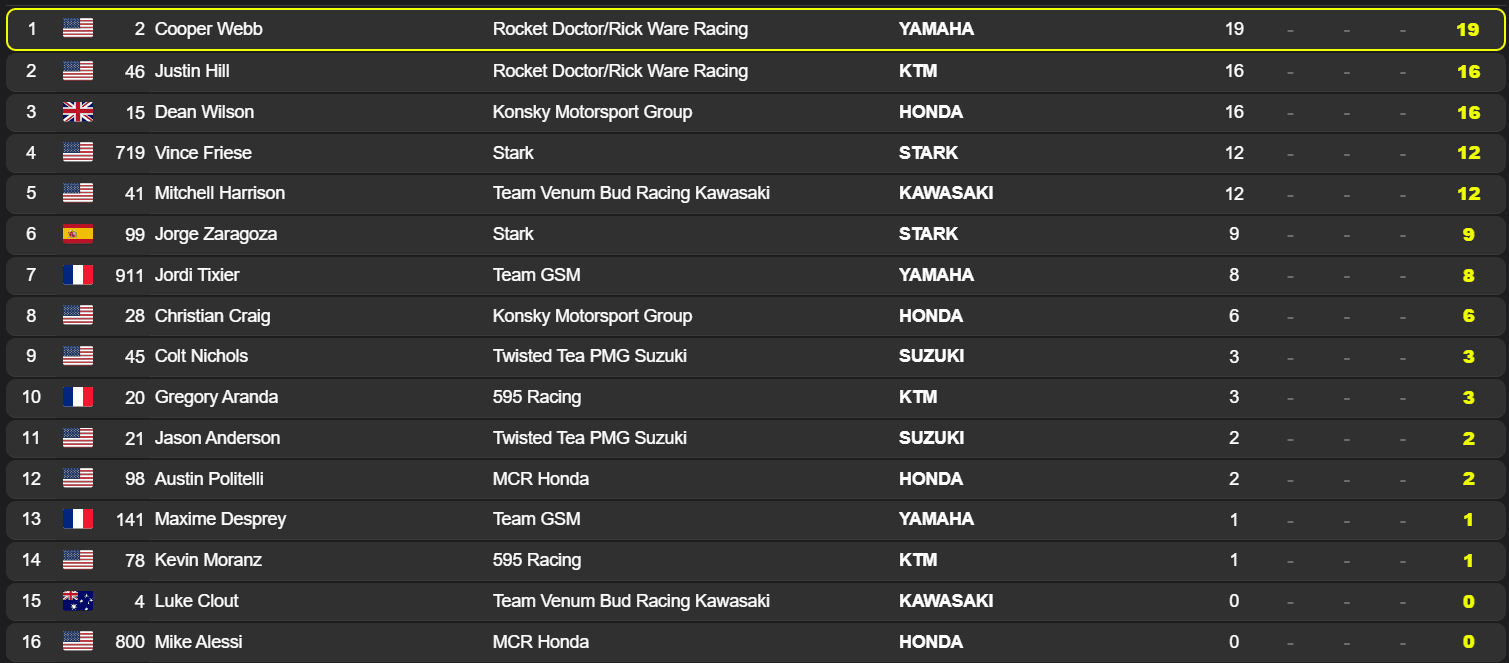Click YAMAHA brand in Cooper Webb's row
This screenshot has height=663, width=1509.
click(x=936, y=29)
